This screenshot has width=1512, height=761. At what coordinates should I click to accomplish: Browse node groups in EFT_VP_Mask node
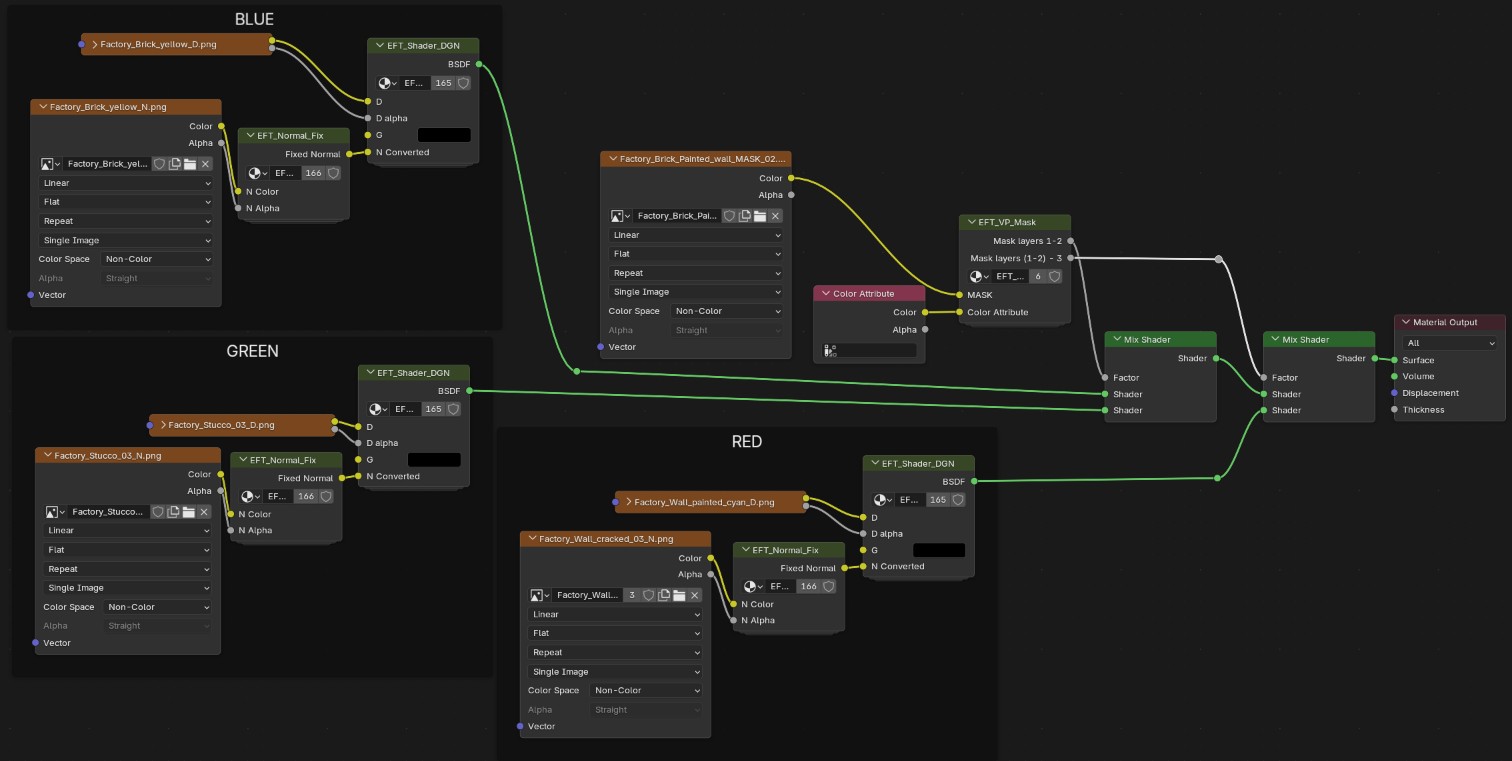pos(980,276)
